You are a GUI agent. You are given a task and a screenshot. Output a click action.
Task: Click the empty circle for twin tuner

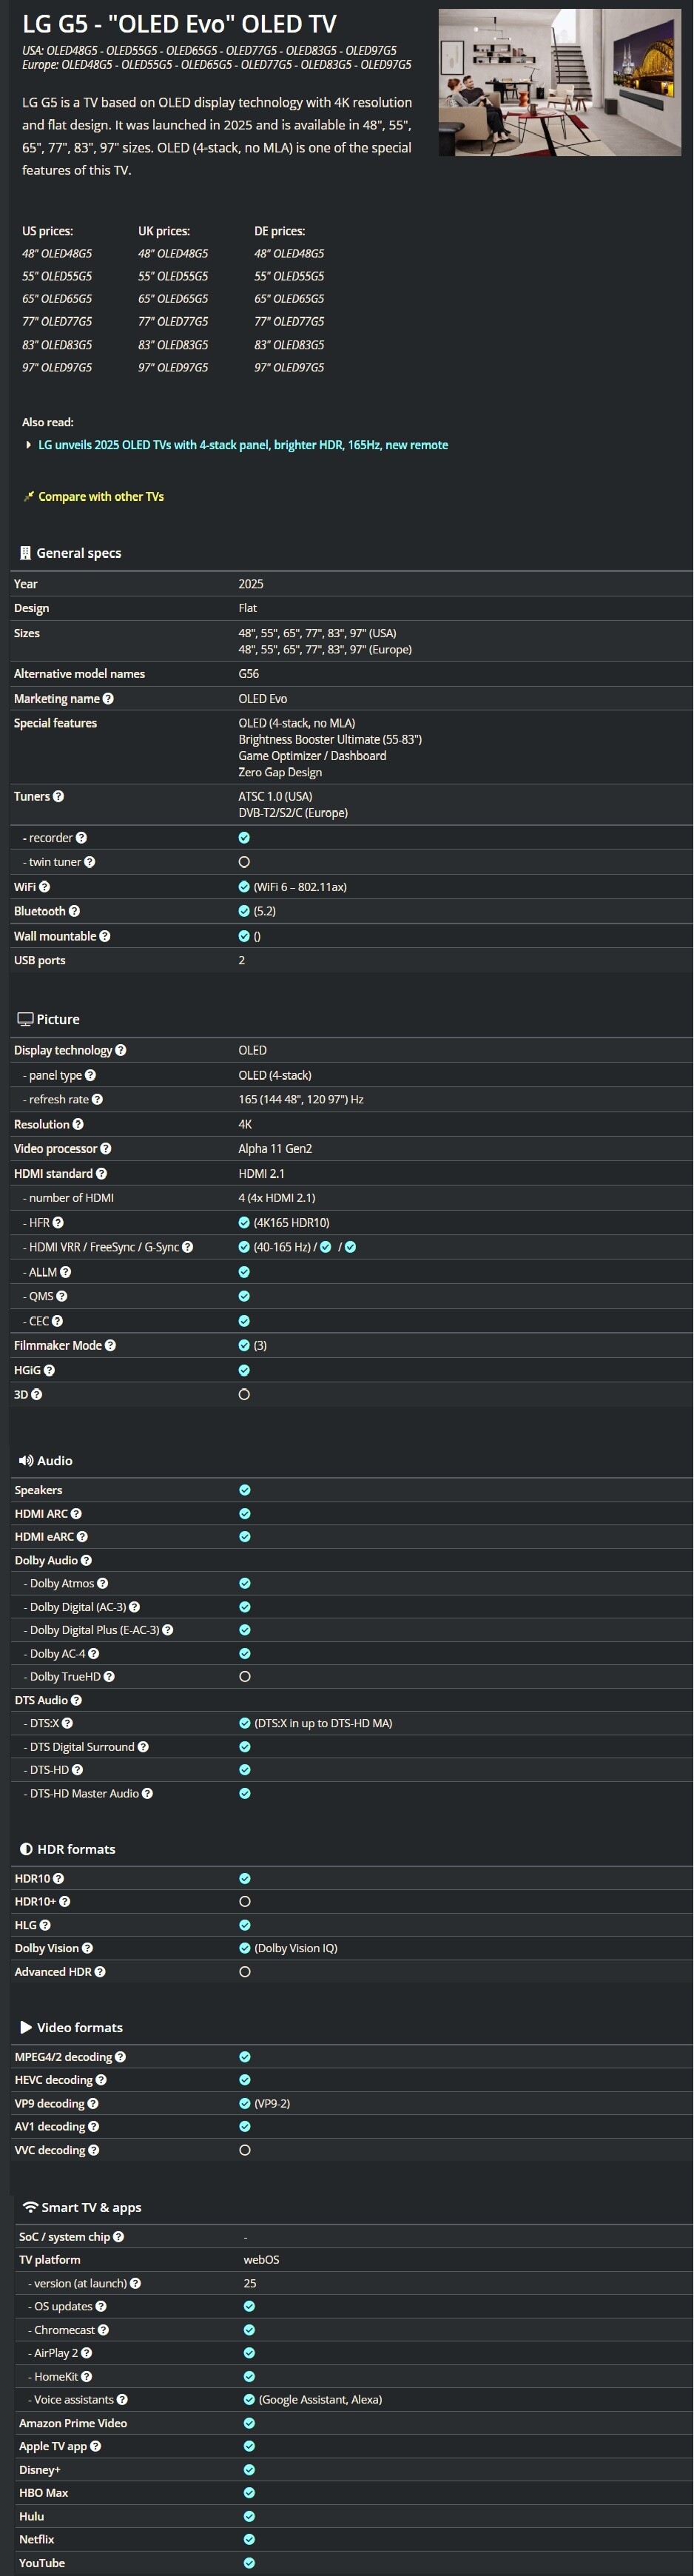(x=244, y=862)
